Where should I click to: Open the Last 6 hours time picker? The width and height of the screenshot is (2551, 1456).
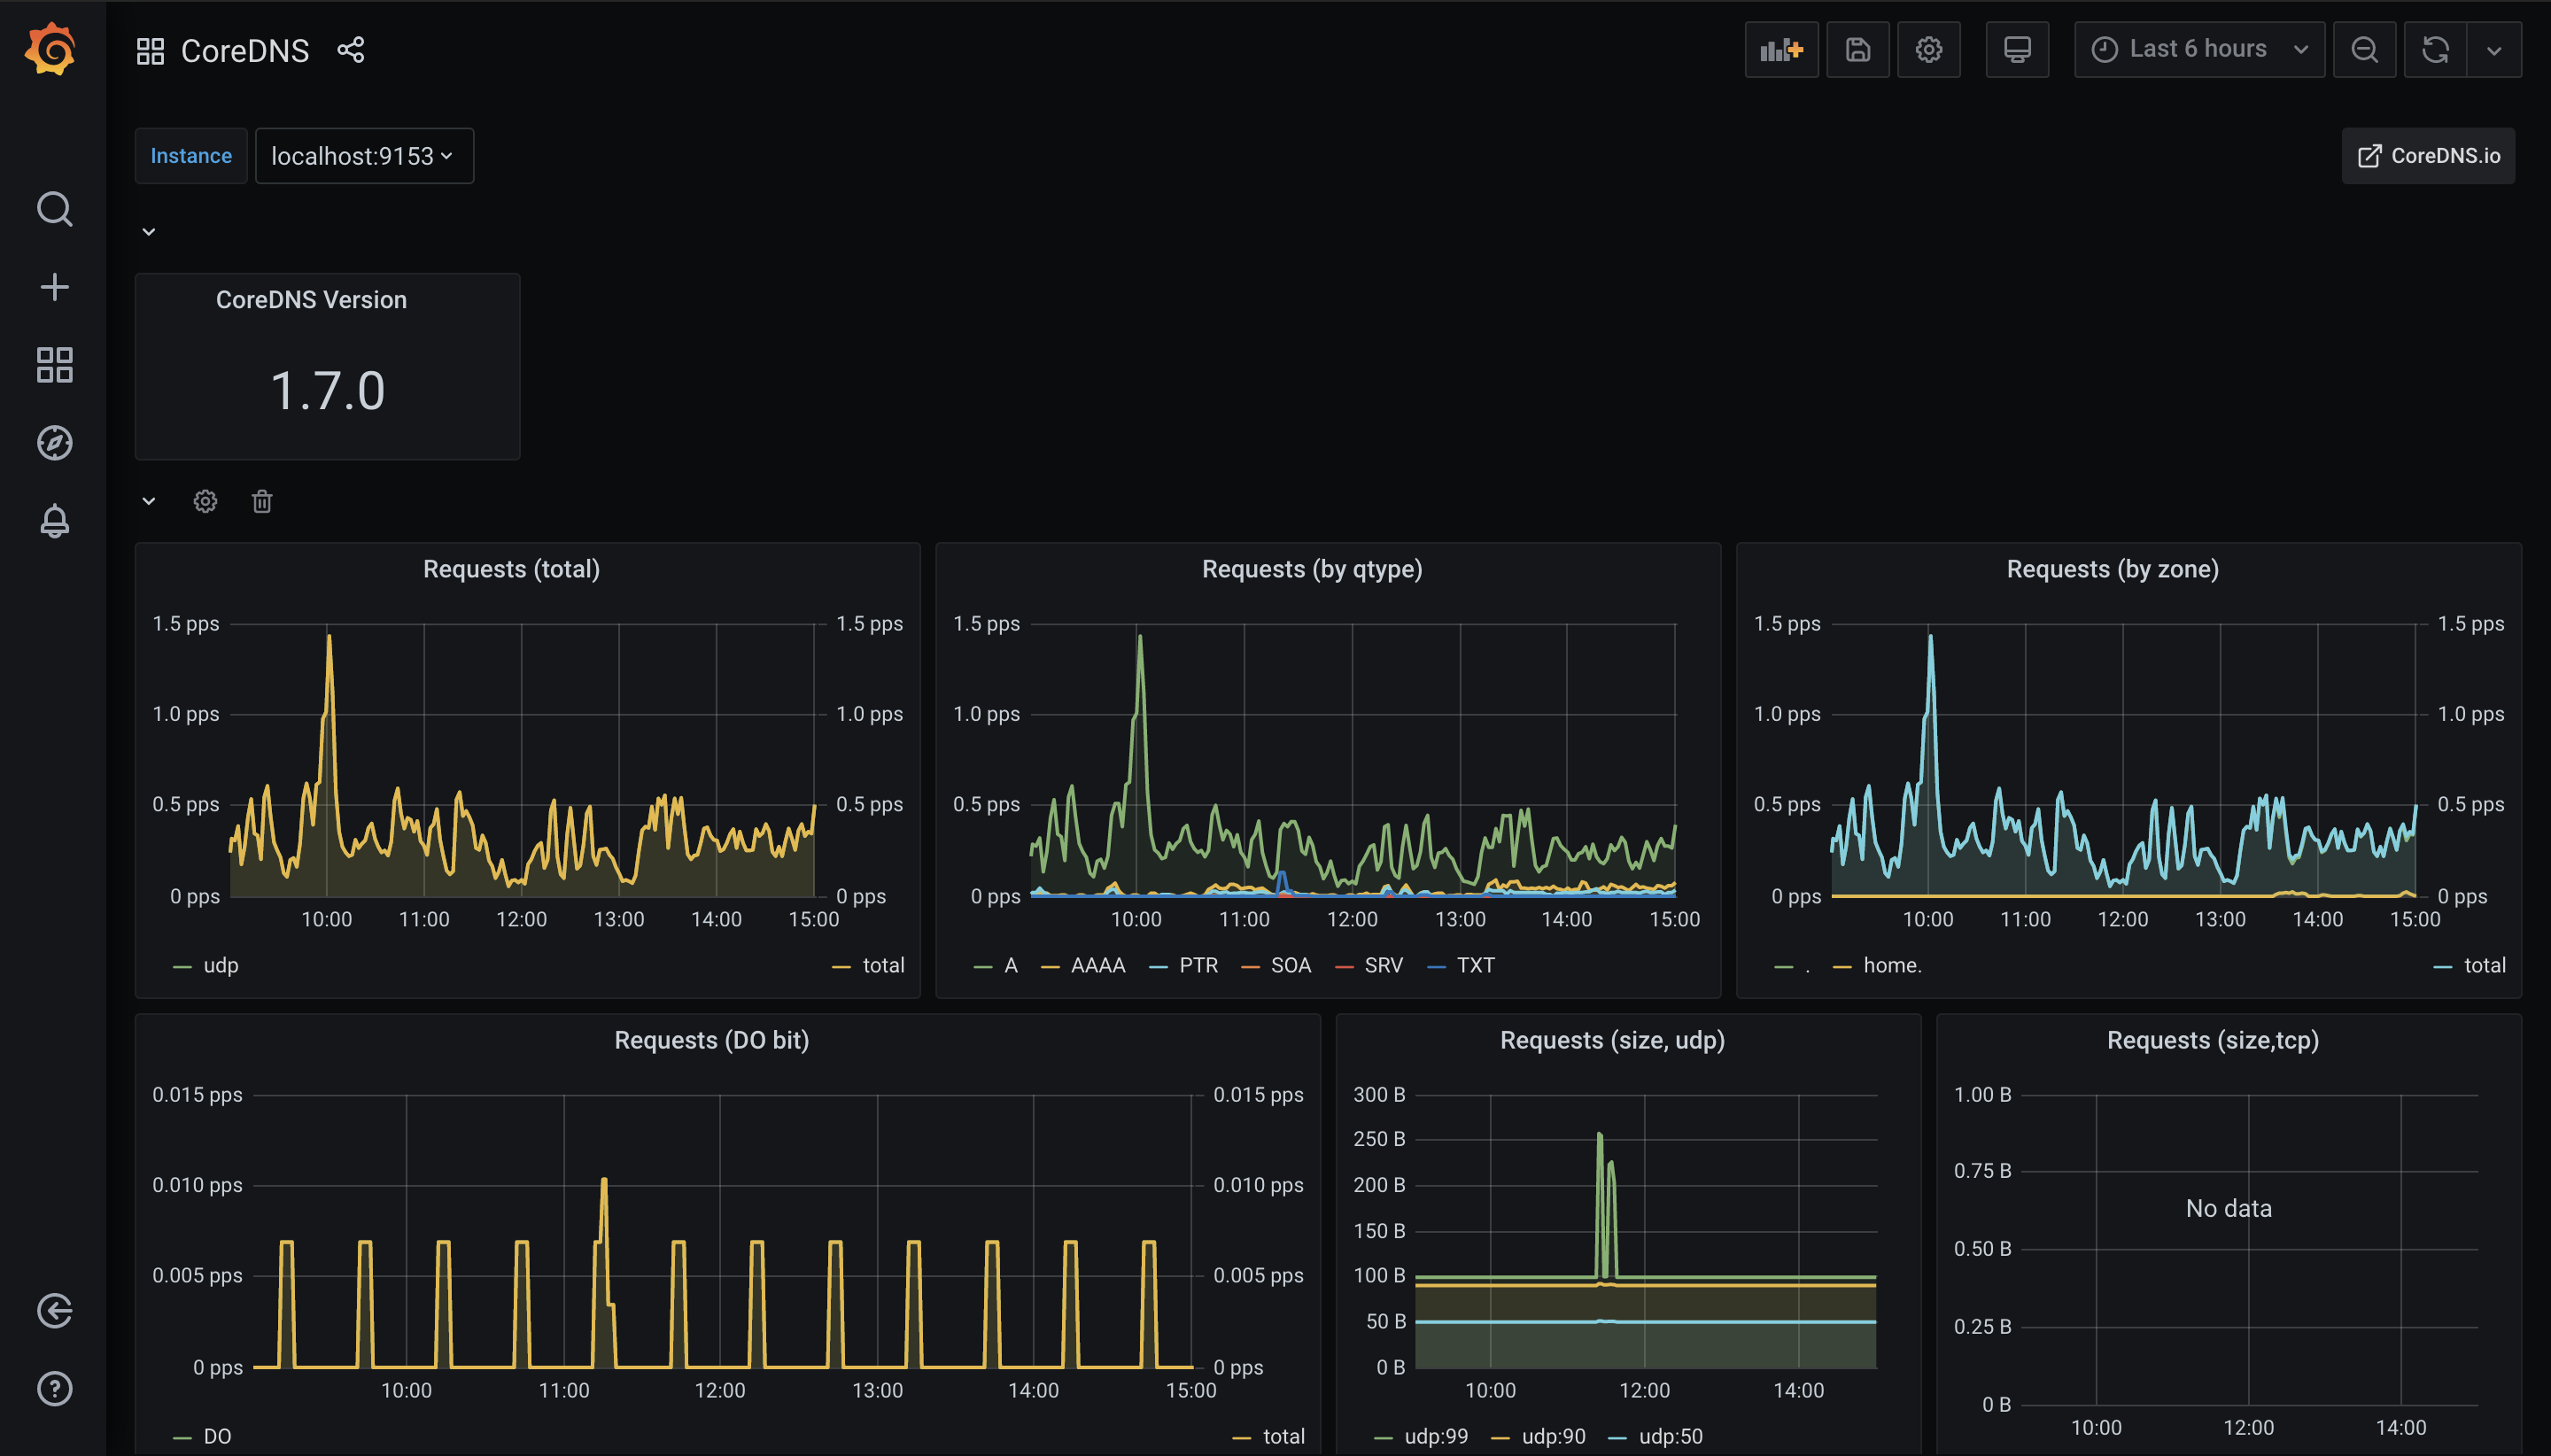coord(2198,49)
